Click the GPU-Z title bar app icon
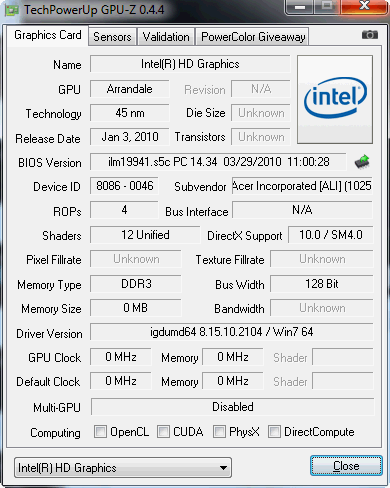Image resolution: width=390 pixels, height=488 pixels. (11, 10)
